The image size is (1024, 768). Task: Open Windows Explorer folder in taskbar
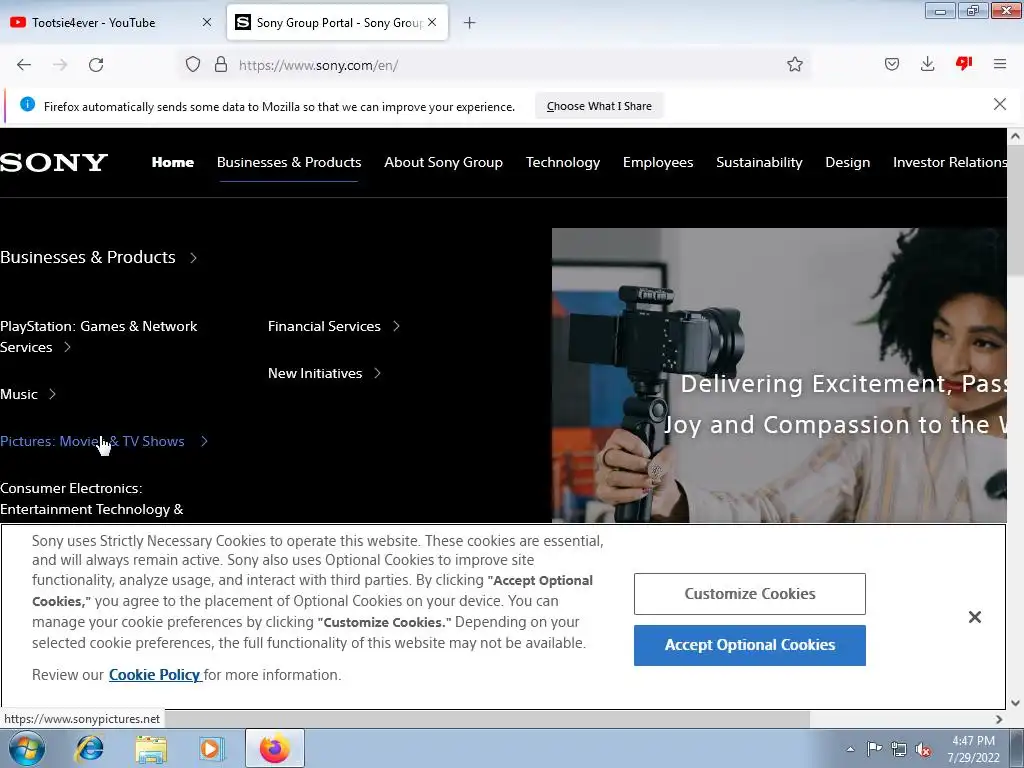[151, 749]
